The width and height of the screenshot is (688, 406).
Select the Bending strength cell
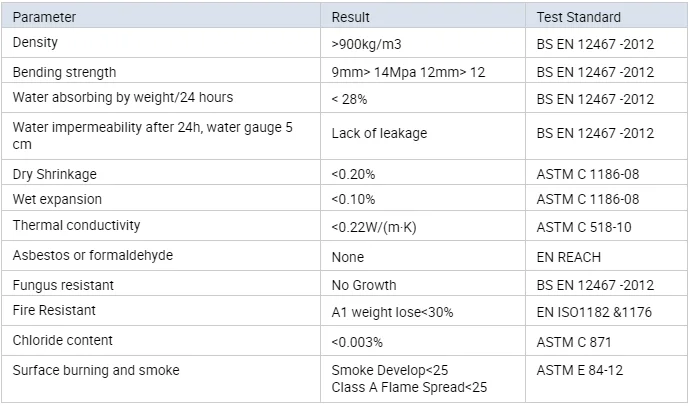64,72
